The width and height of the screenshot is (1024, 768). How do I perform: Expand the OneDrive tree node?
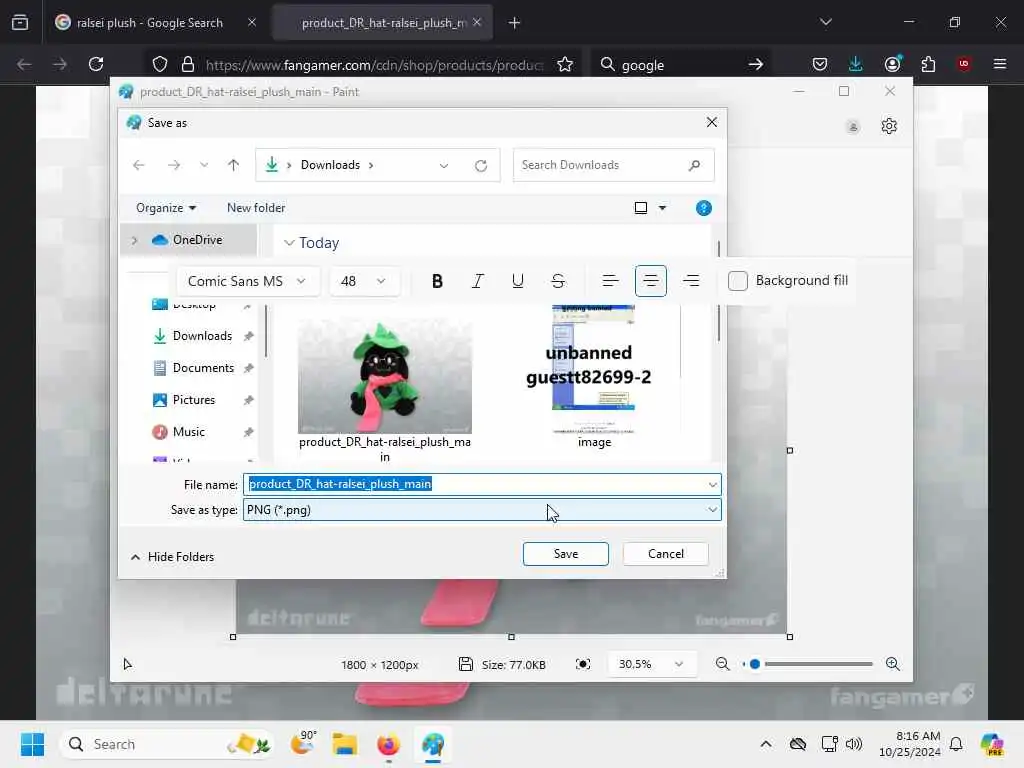[x=135, y=240]
